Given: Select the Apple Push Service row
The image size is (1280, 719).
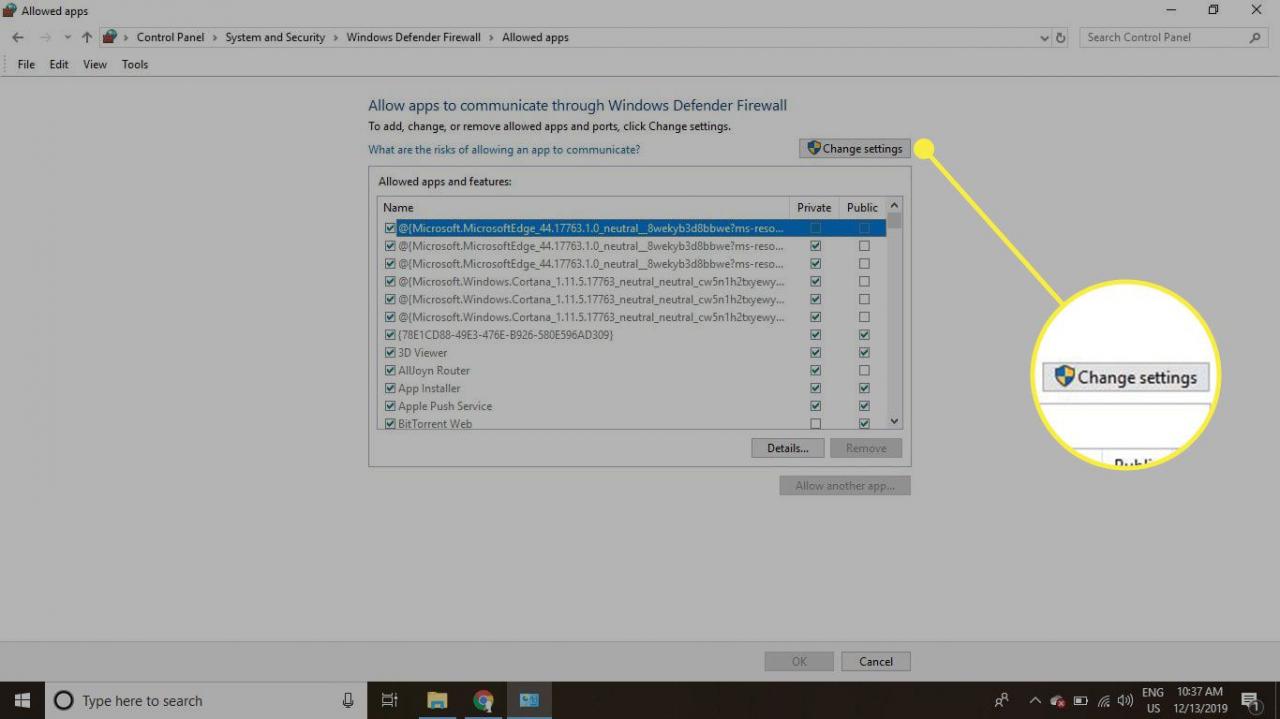Looking at the screenshot, I should [x=633, y=406].
